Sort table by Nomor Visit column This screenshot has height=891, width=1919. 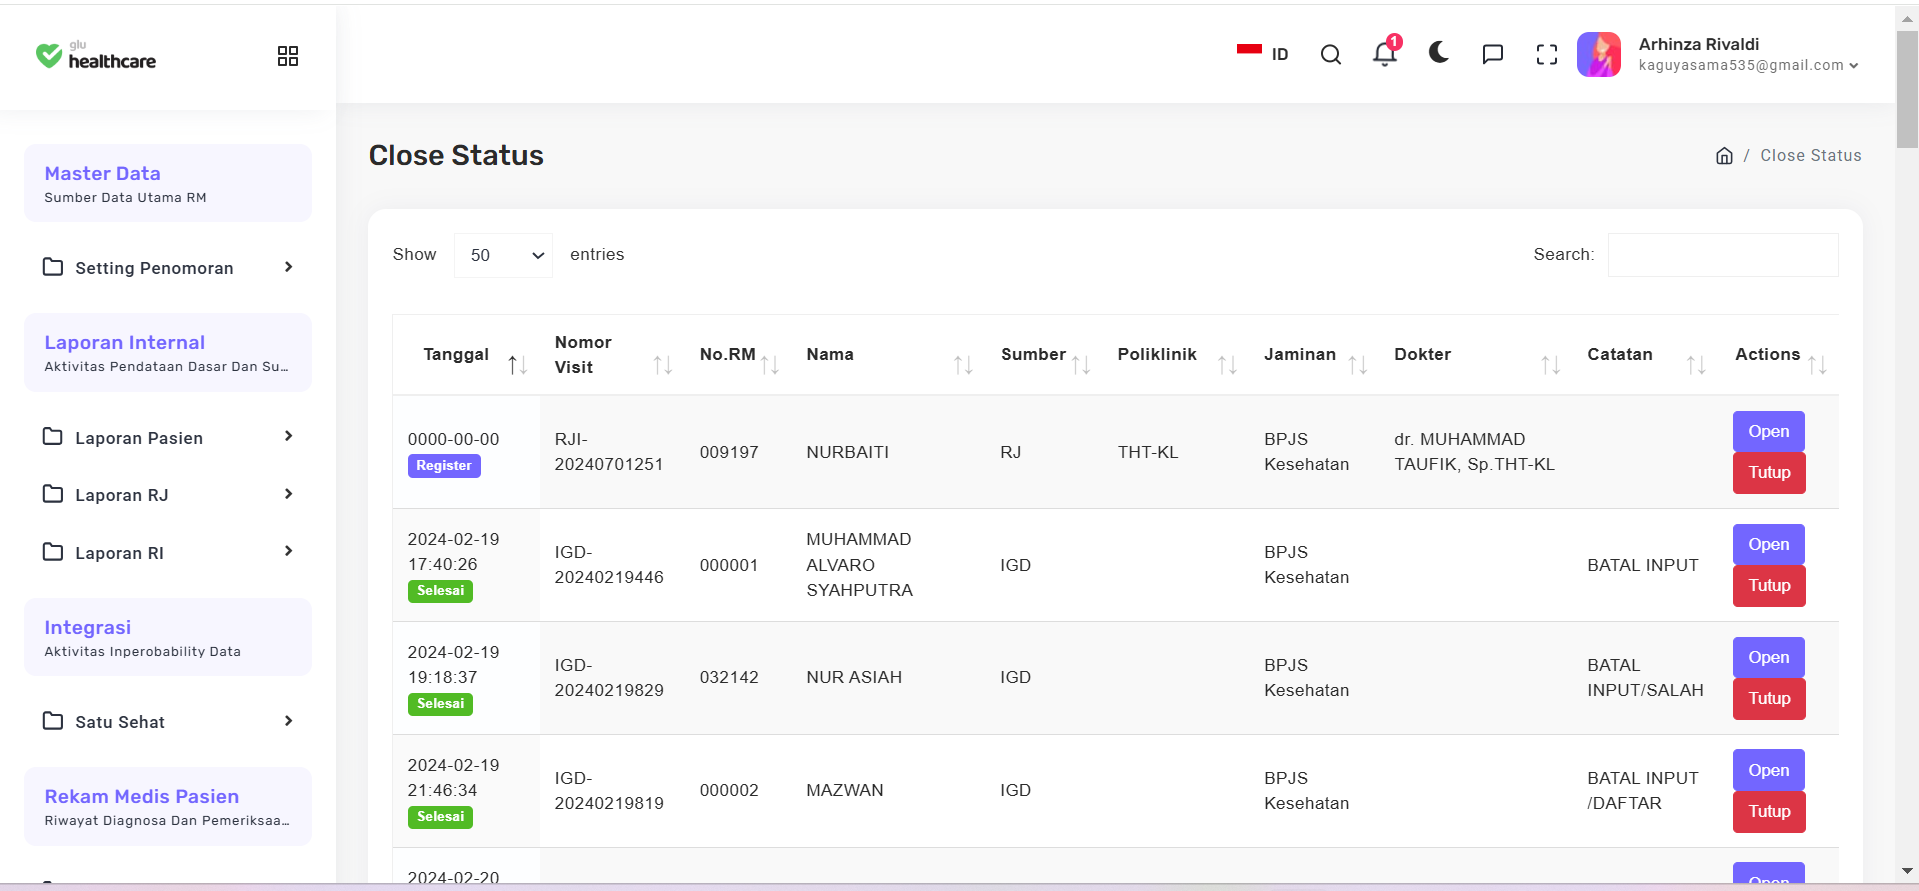pos(613,355)
